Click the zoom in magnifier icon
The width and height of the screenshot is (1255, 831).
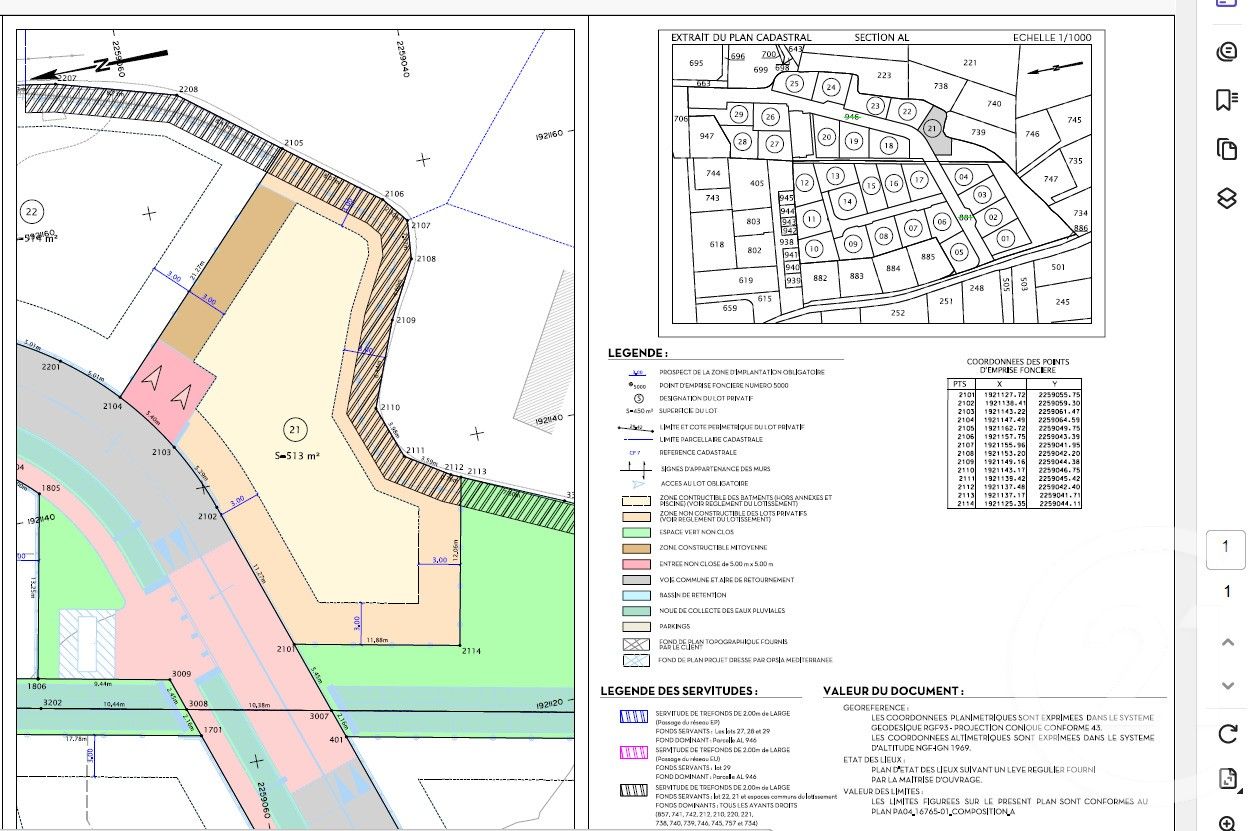click(1228, 823)
